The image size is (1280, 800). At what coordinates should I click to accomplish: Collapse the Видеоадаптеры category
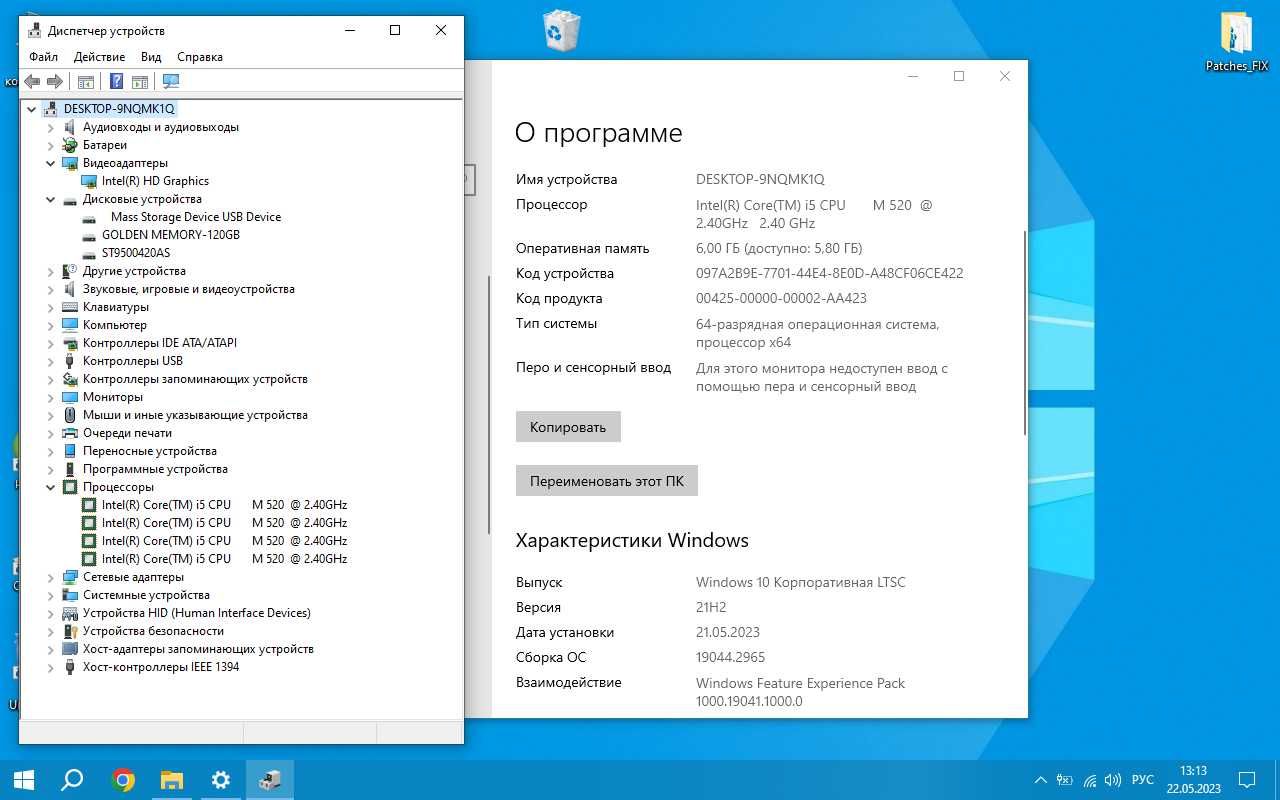pyautogui.click(x=51, y=163)
